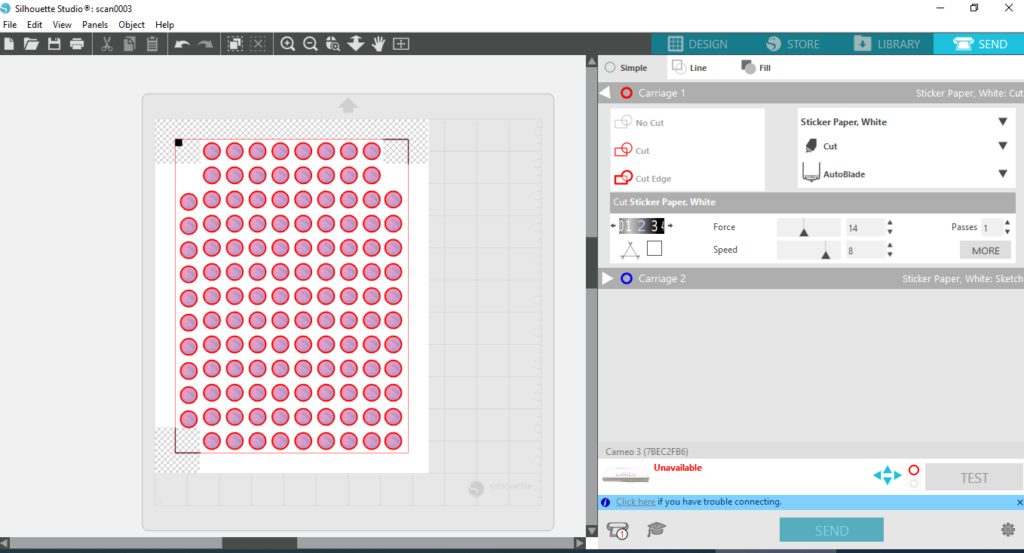
Task: Select the Pan hand tool
Action: coord(378,44)
